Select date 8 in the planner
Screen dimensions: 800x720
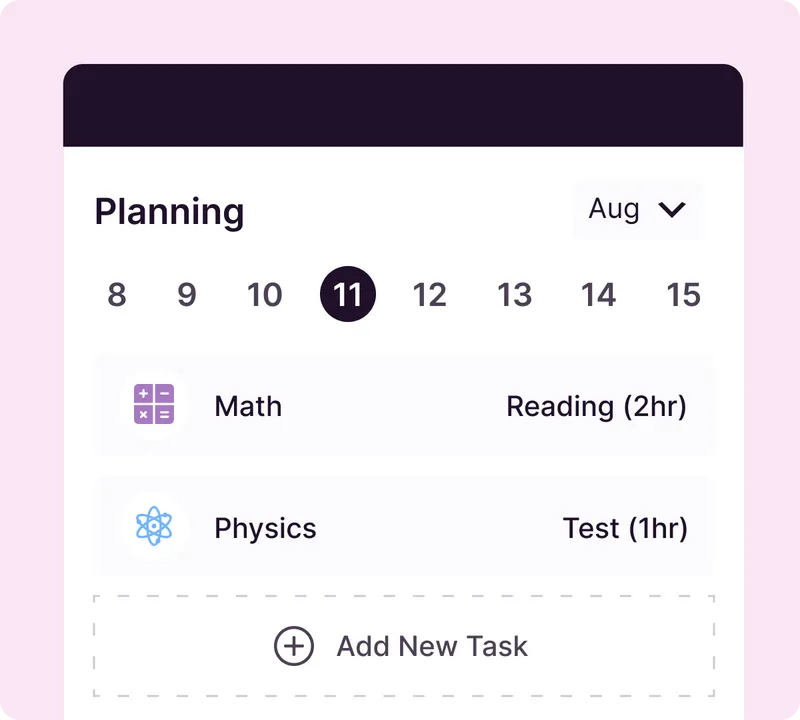[116, 295]
